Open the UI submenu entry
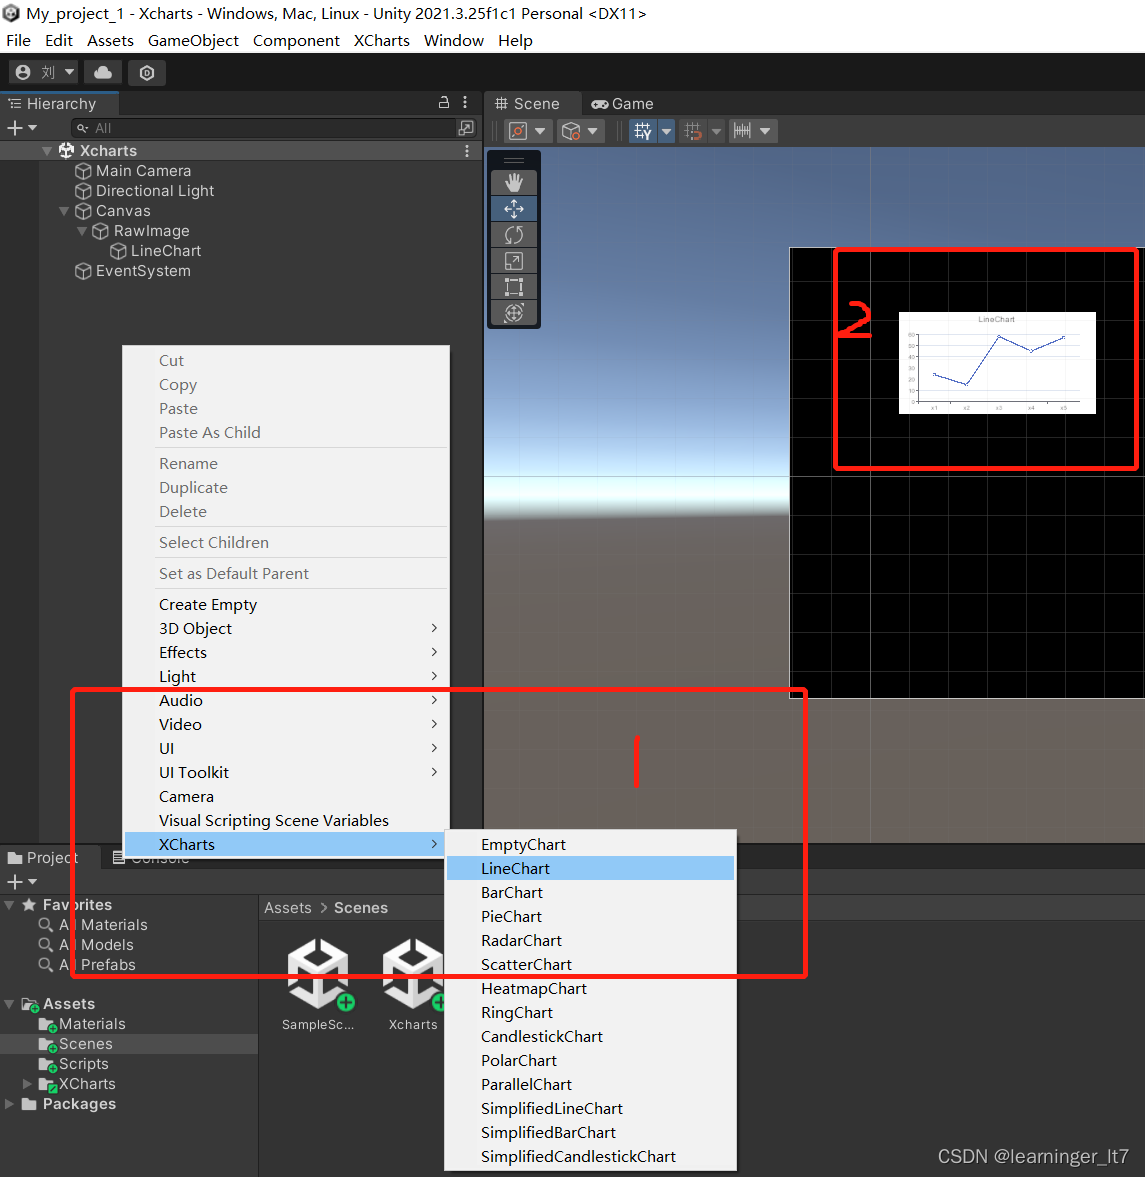This screenshot has height=1177, width=1145. click(286, 749)
